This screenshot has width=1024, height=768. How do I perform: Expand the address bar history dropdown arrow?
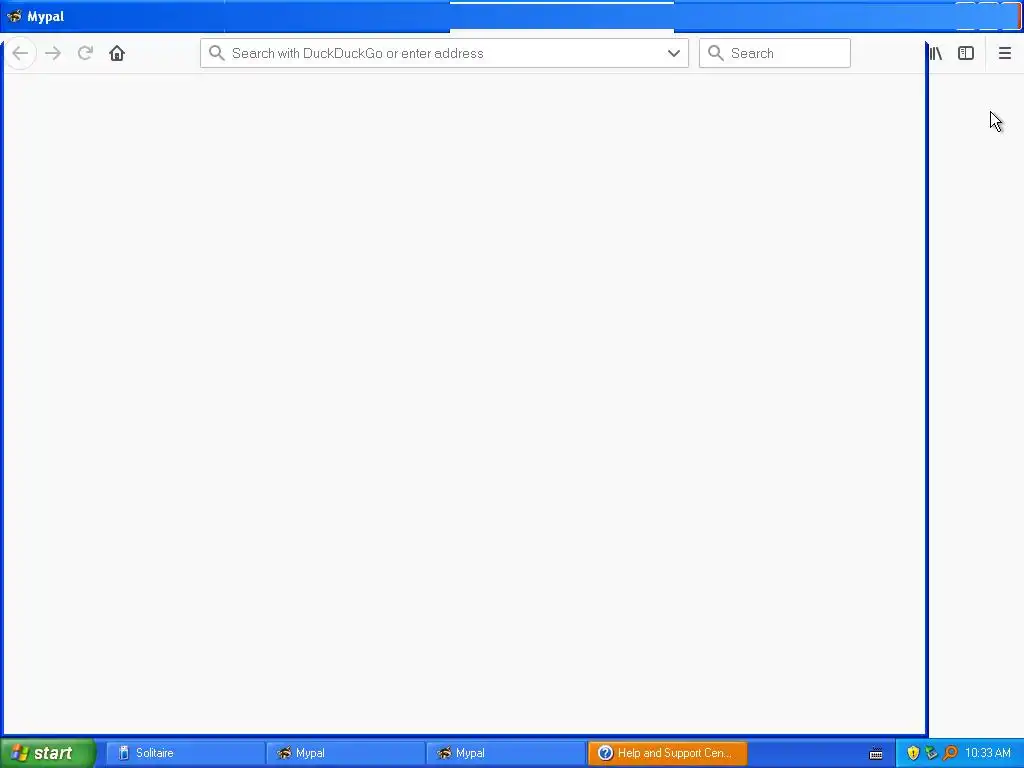pos(674,53)
